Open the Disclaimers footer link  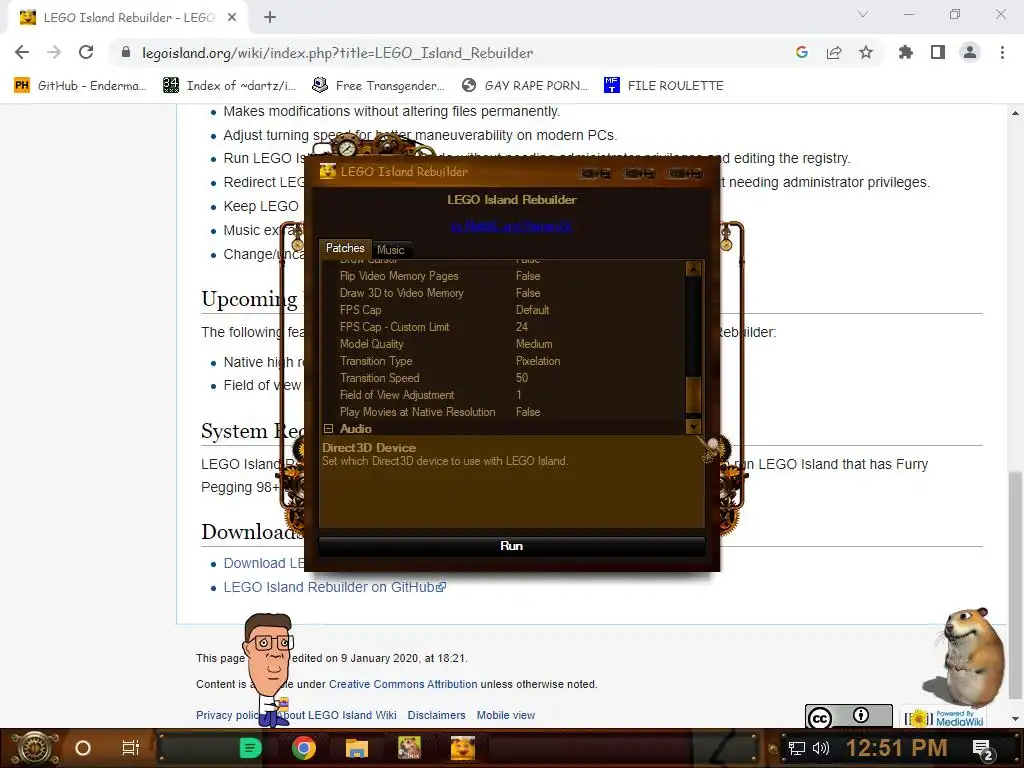436,715
